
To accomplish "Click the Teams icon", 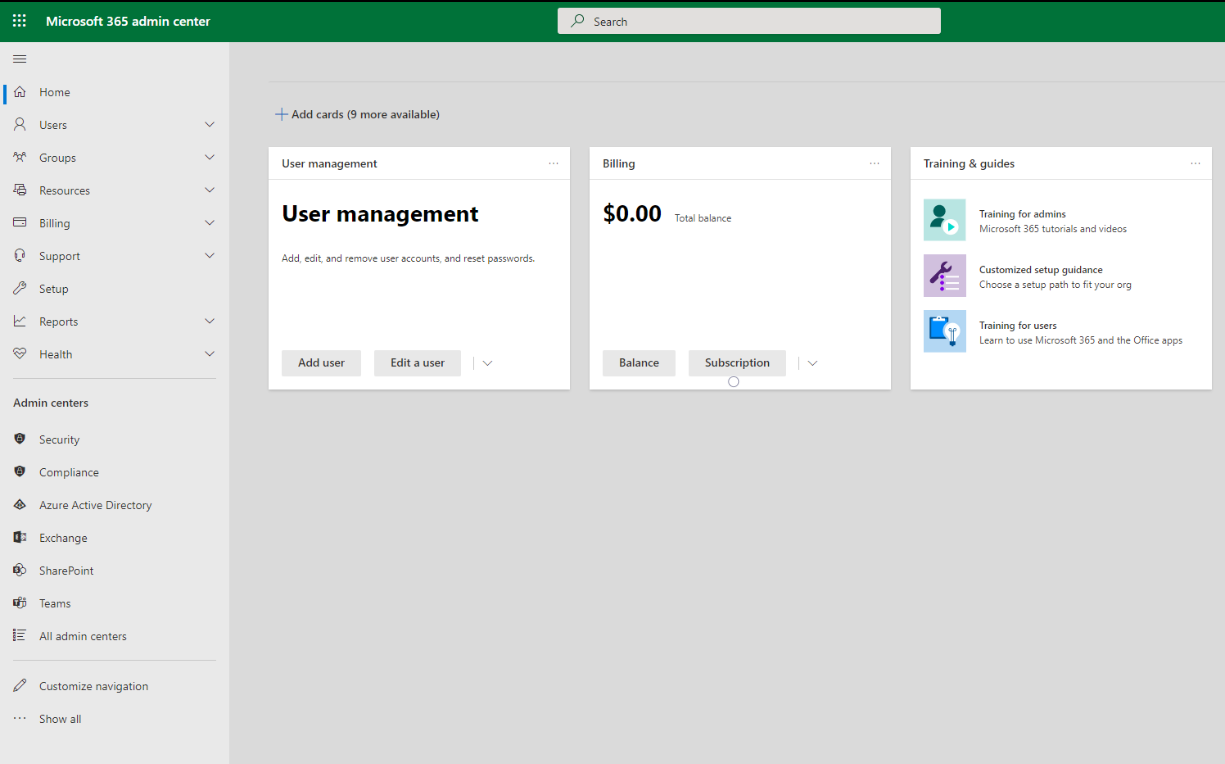I will [x=19, y=603].
